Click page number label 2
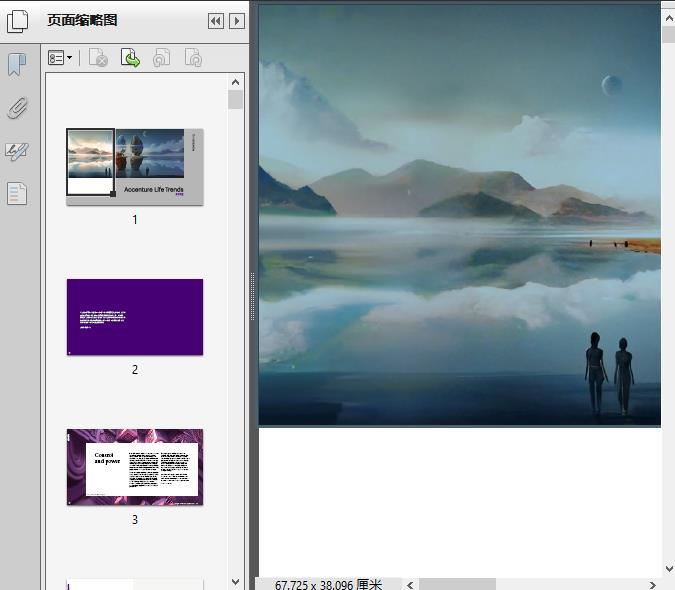Viewport: 675px width, 590px height. [x=135, y=370]
